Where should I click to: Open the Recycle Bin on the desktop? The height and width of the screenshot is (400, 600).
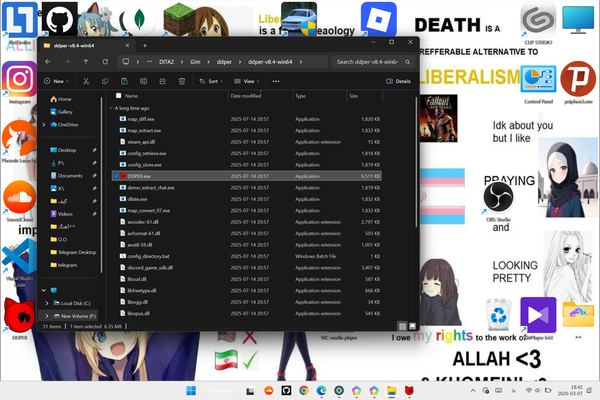click(x=498, y=315)
